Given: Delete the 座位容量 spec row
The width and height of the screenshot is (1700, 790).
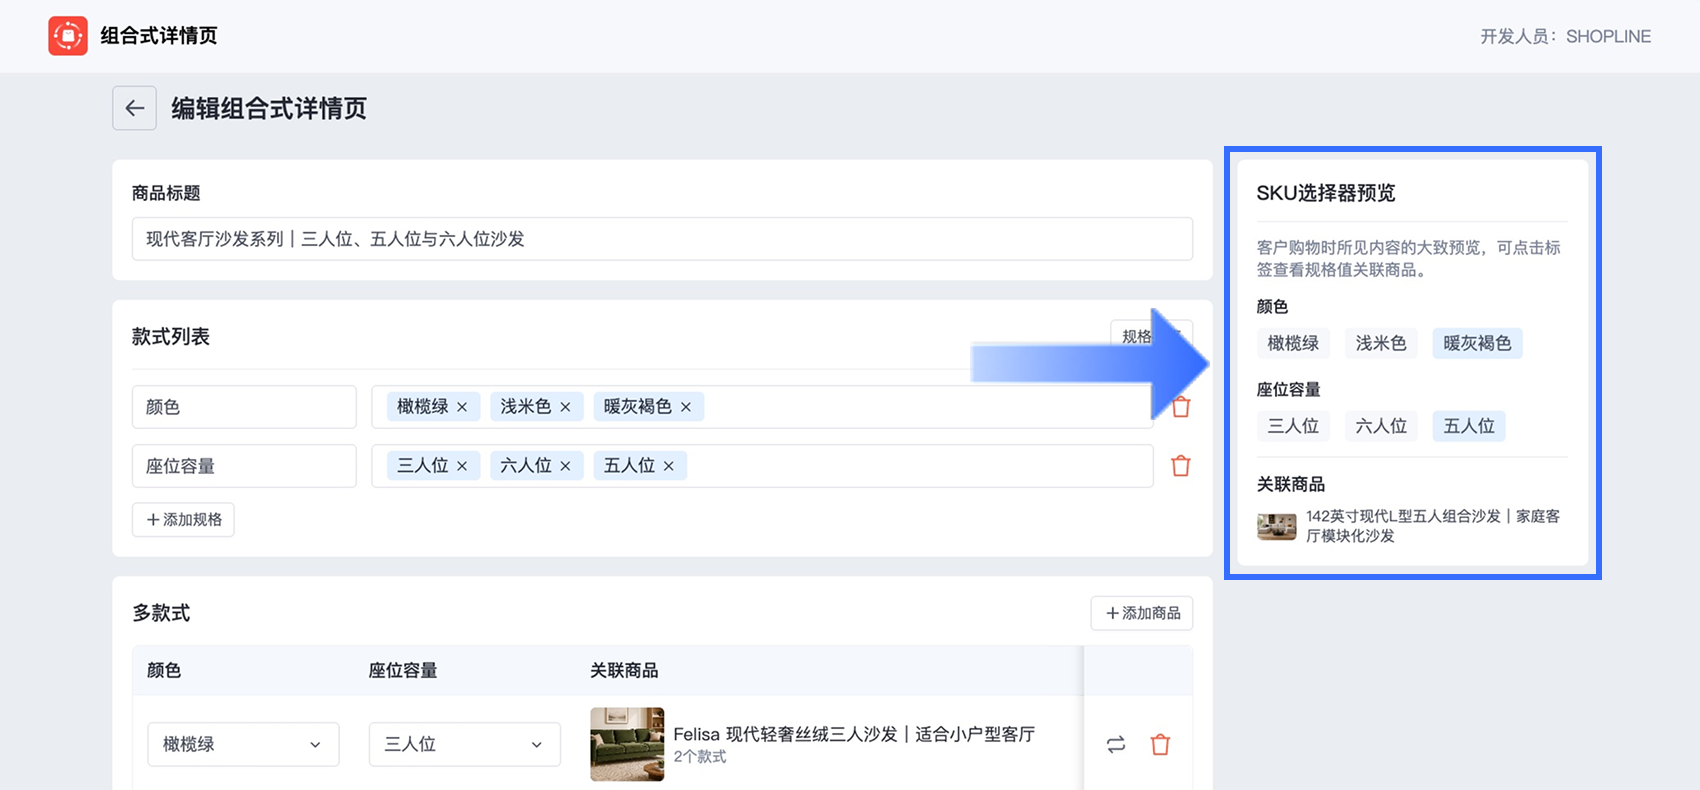Looking at the screenshot, I should [1181, 466].
